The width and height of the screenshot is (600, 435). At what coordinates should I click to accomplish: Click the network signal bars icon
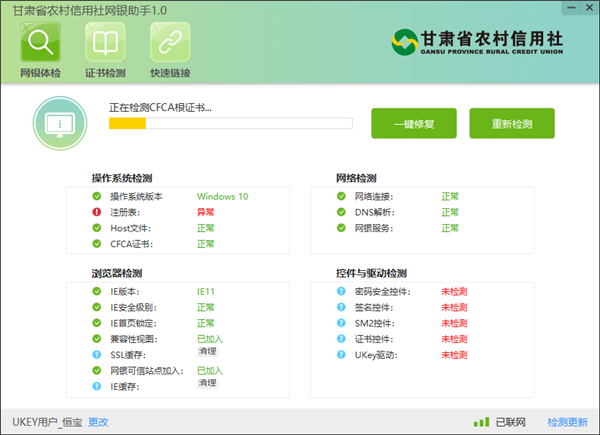coord(481,422)
